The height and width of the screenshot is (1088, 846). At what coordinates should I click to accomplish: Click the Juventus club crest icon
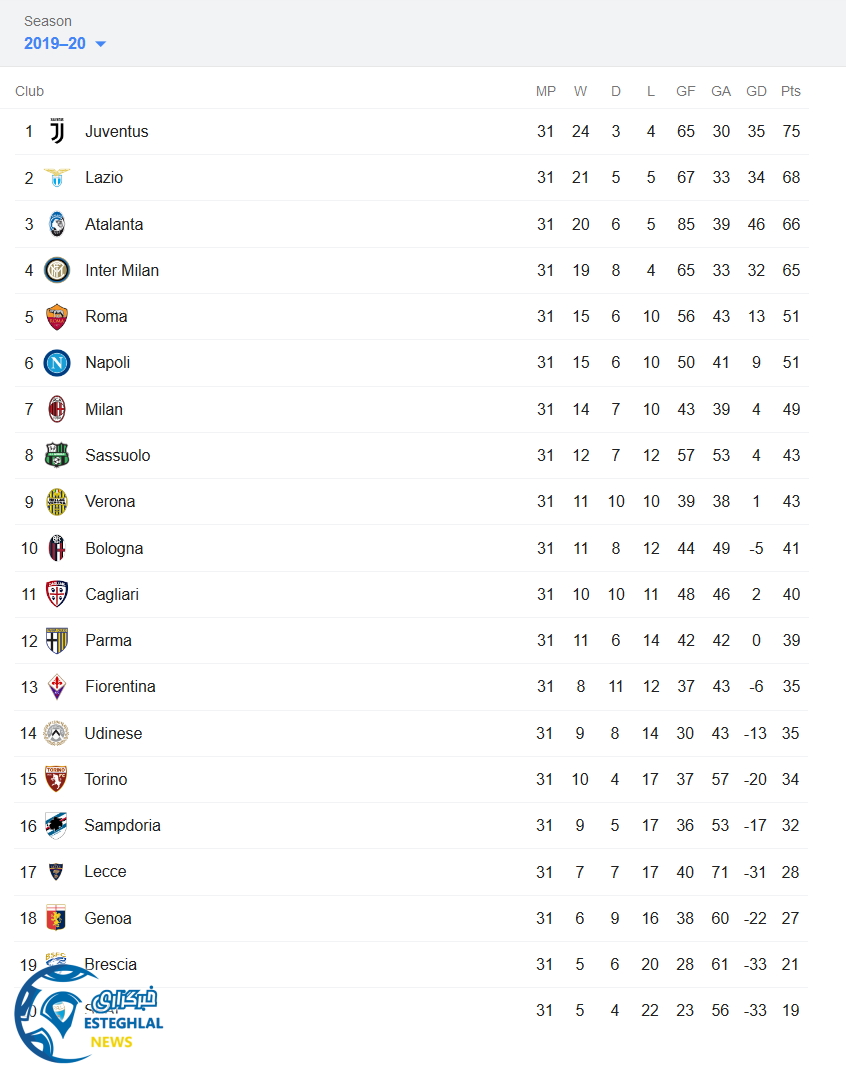pyautogui.click(x=57, y=132)
